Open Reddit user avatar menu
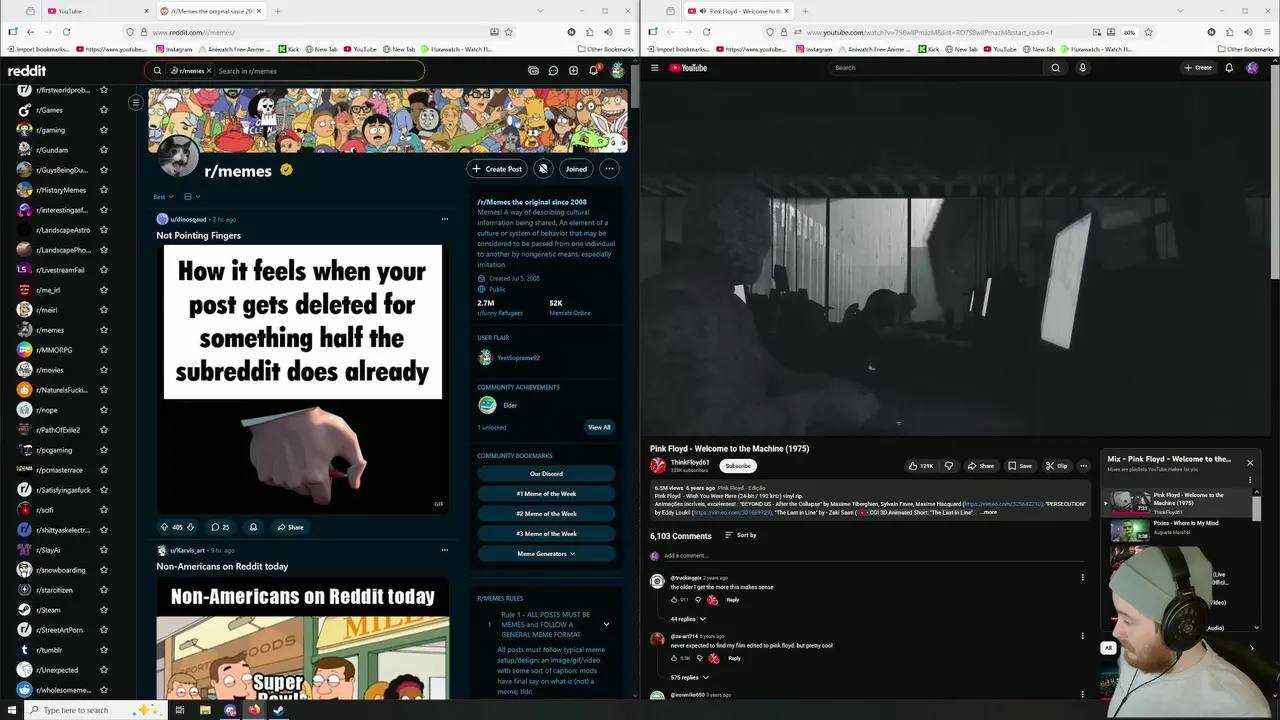Image resolution: width=1280 pixels, height=720 pixels. [x=617, y=71]
